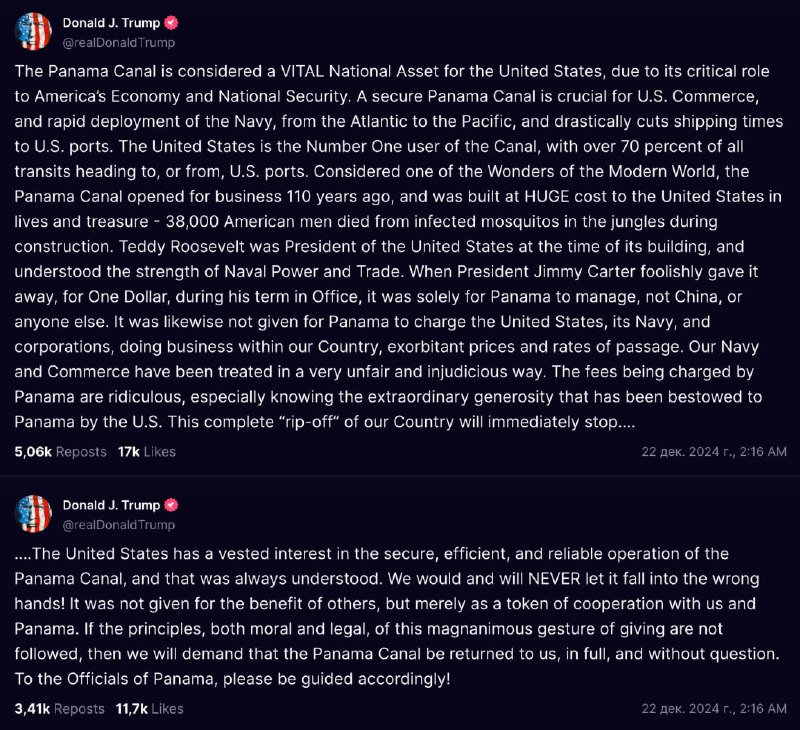View the 11,7k Likes list
800x730 pixels.
coord(149,709)
